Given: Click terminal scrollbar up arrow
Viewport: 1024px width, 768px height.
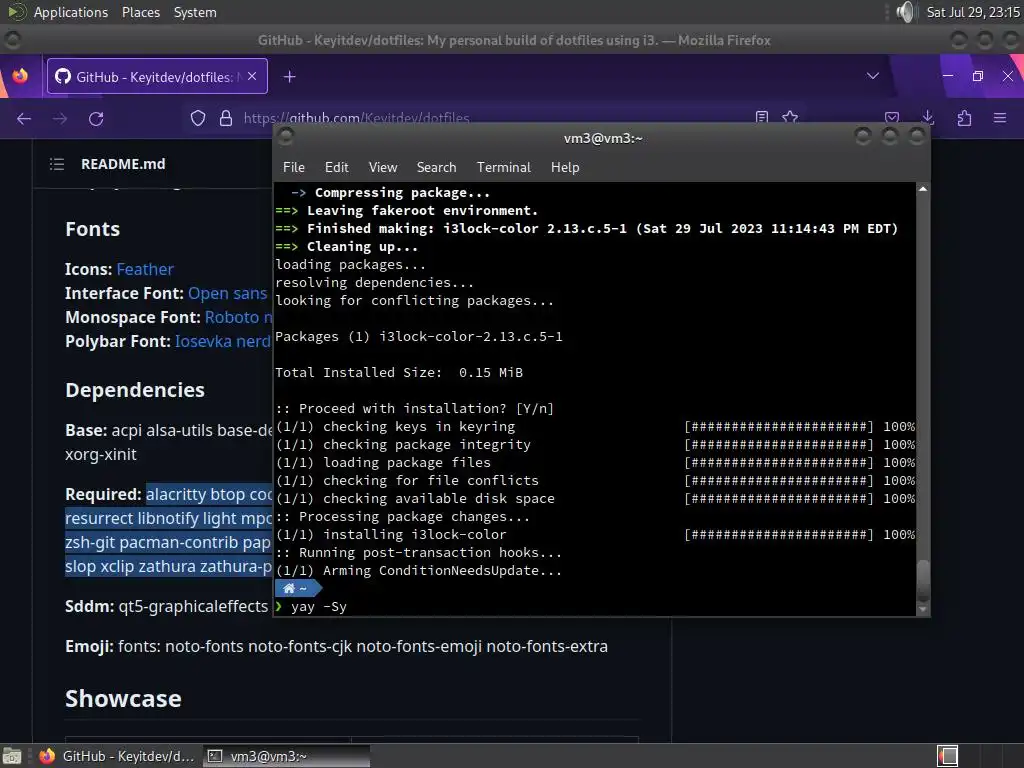Looking at the screenshot, I should coord(923,189).
